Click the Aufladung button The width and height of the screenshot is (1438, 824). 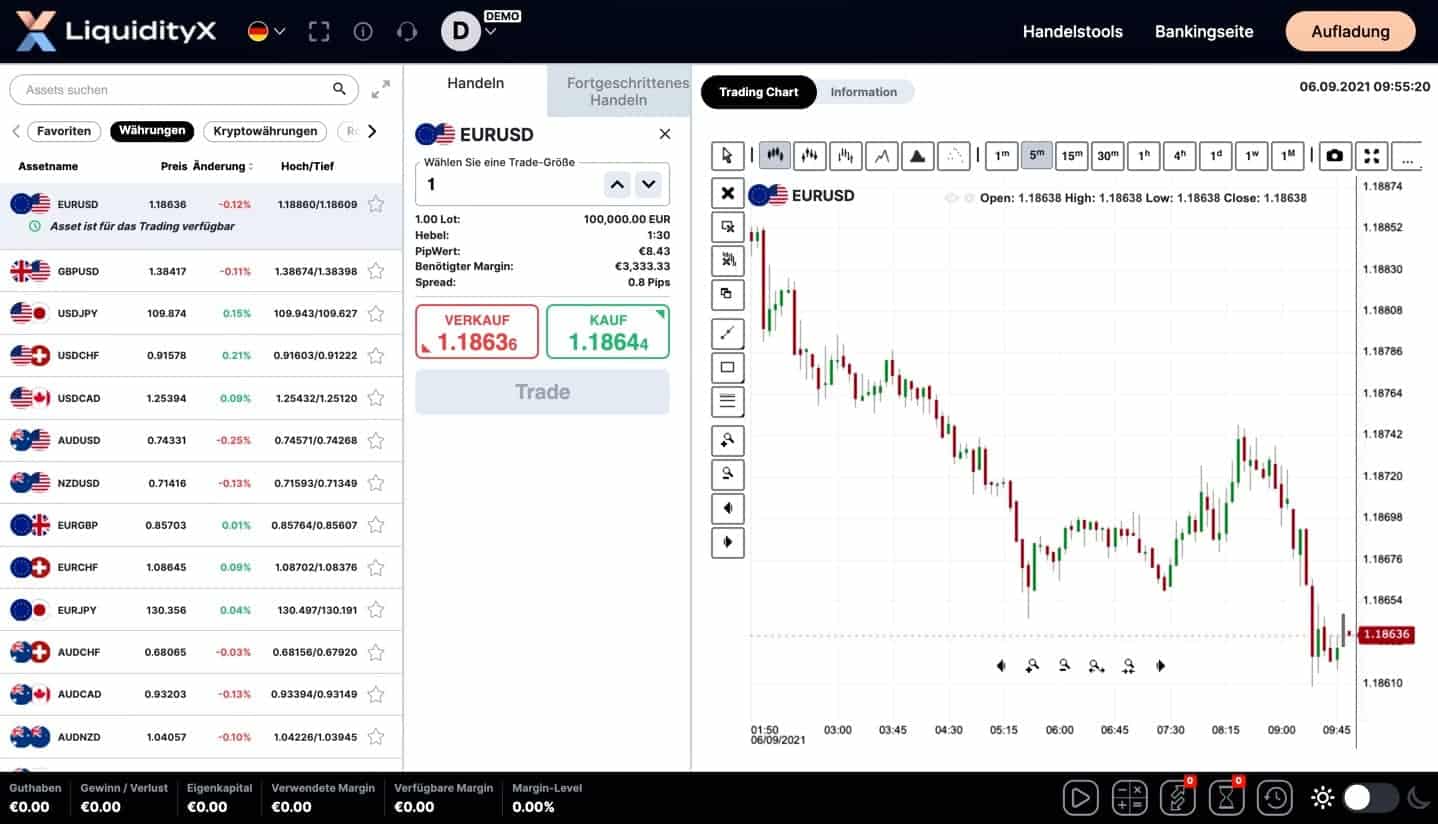pos(1350,31)
